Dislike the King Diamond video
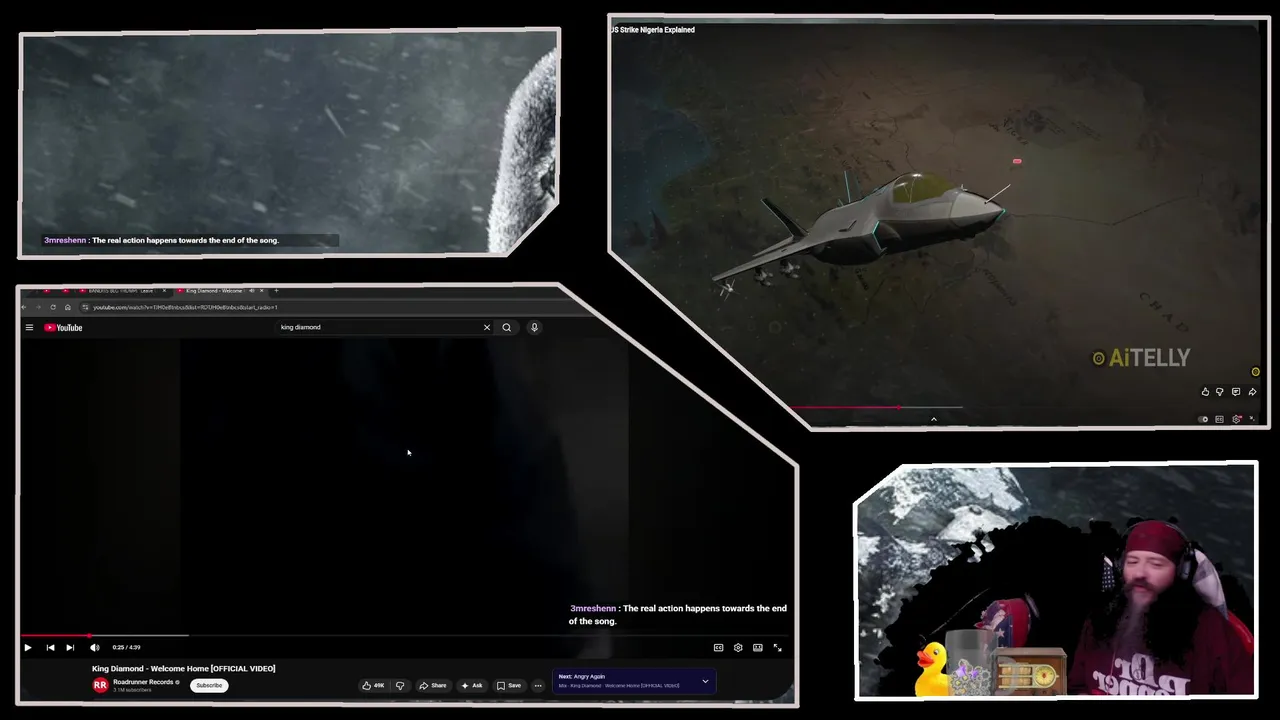 400,685
